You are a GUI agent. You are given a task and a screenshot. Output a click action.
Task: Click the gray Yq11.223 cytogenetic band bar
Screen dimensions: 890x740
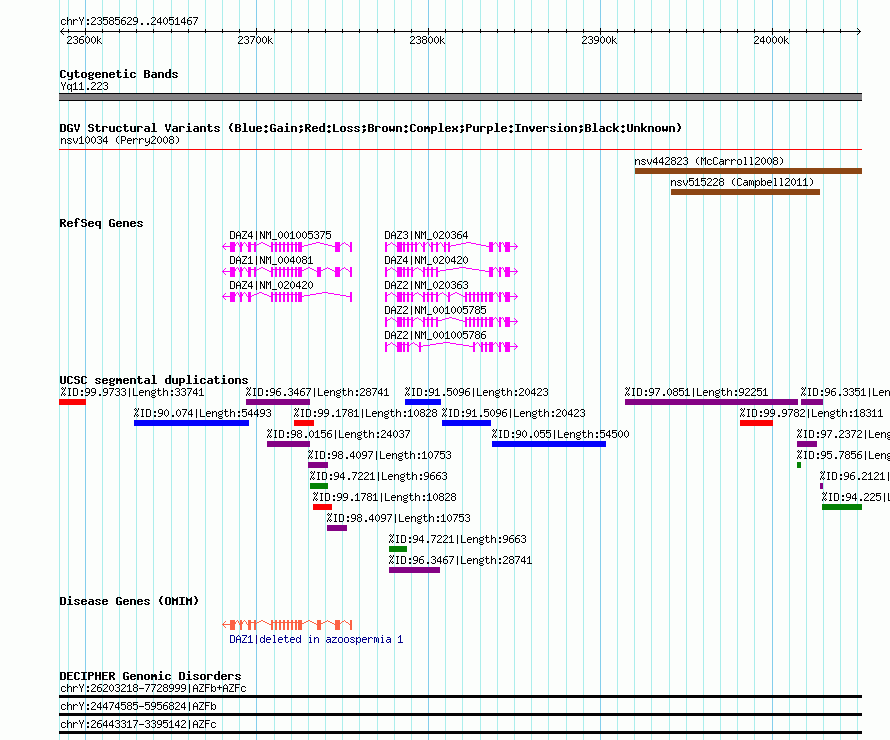[x=460, y=97]
